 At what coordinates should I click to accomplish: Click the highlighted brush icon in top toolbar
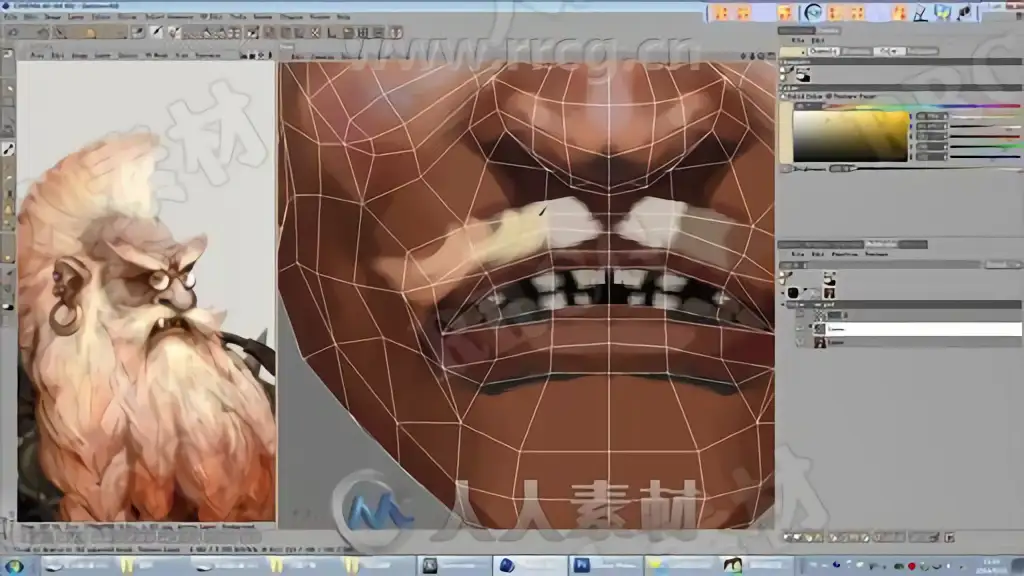pos(156,32)
